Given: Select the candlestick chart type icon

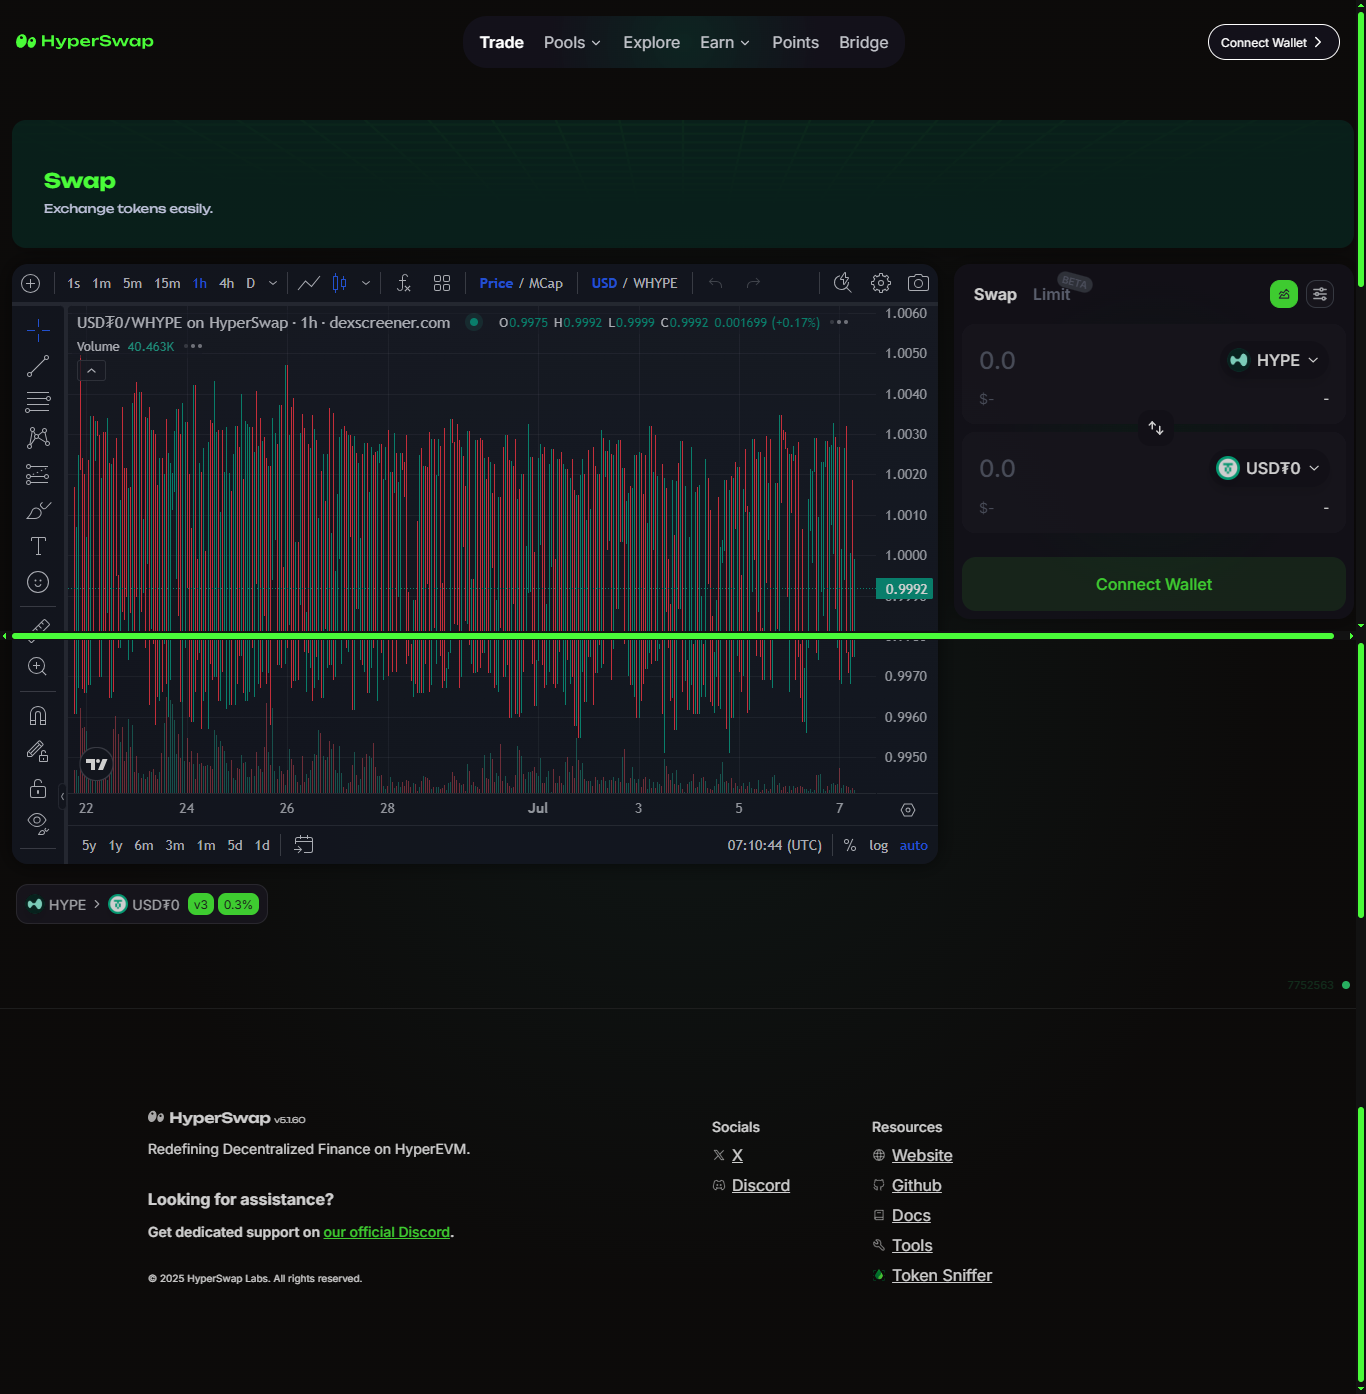Looking at the screenshot, I should click(340, 283).
